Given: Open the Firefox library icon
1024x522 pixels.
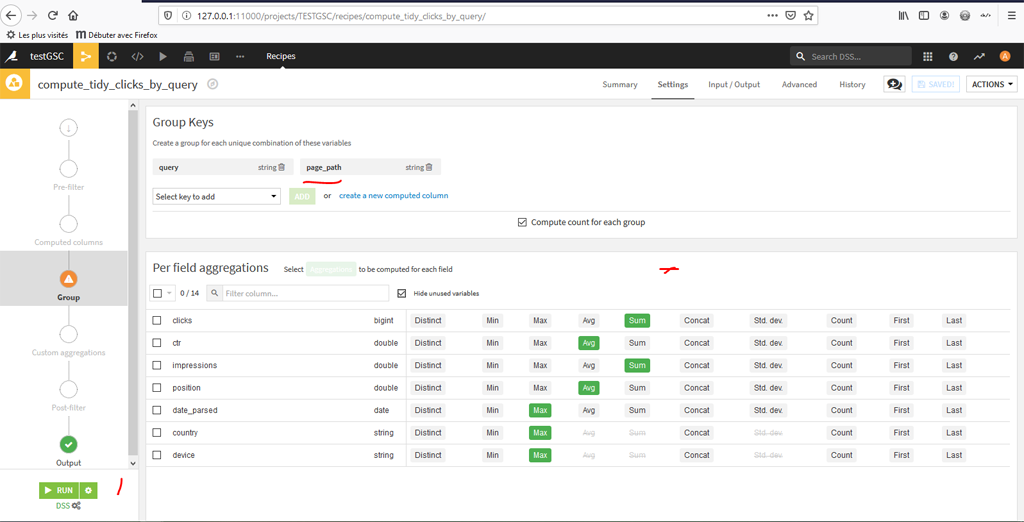Looking at the screenshot, I should tap(903, 15).
